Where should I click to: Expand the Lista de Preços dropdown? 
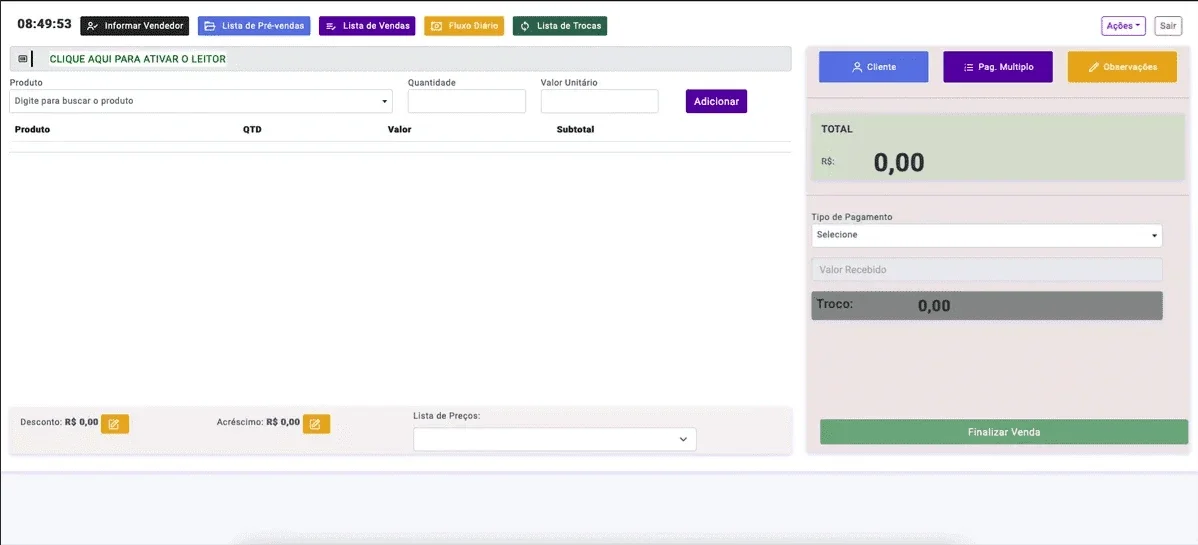(x=555, y=440)
